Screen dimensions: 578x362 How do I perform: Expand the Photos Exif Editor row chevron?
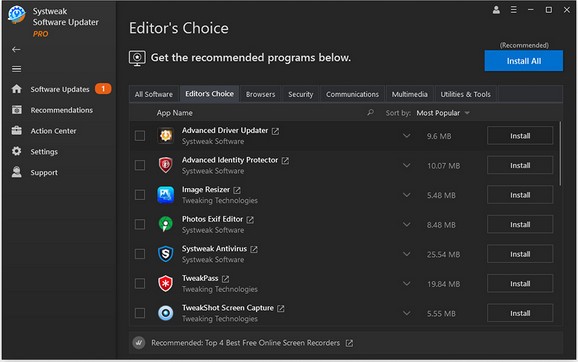pos(407,224)
